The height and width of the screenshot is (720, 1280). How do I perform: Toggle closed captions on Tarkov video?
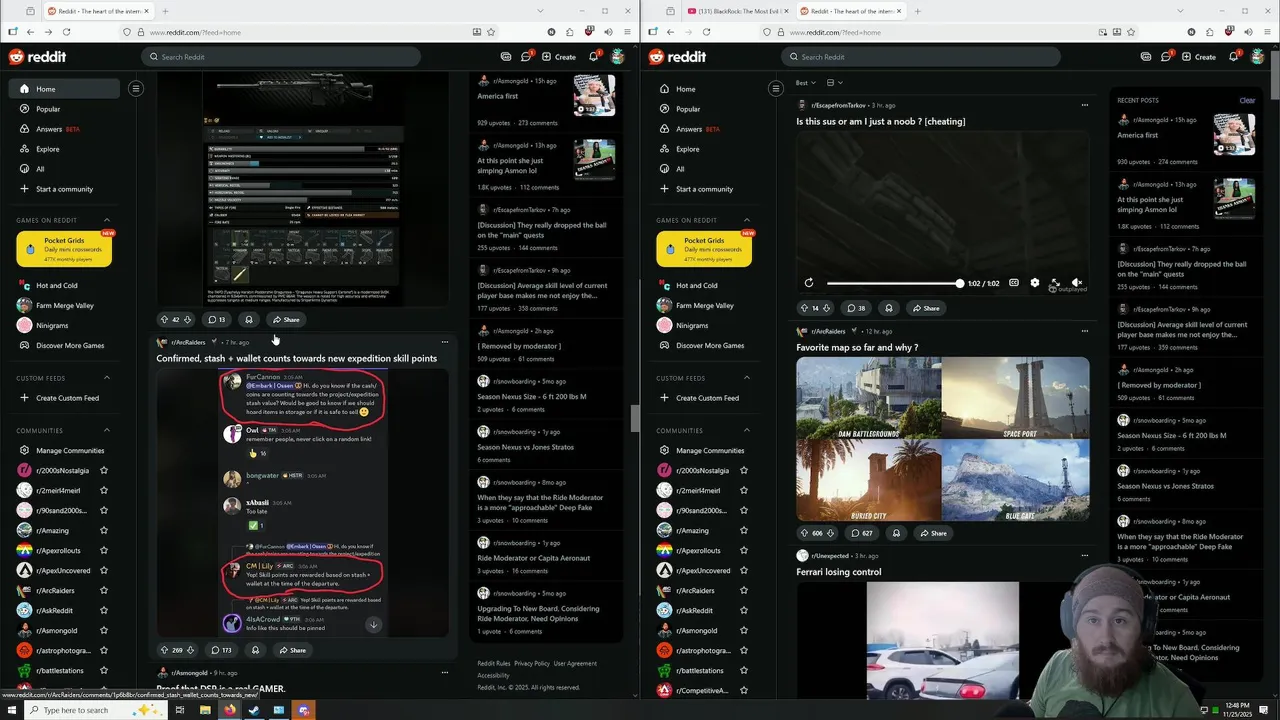point(1014,283)
